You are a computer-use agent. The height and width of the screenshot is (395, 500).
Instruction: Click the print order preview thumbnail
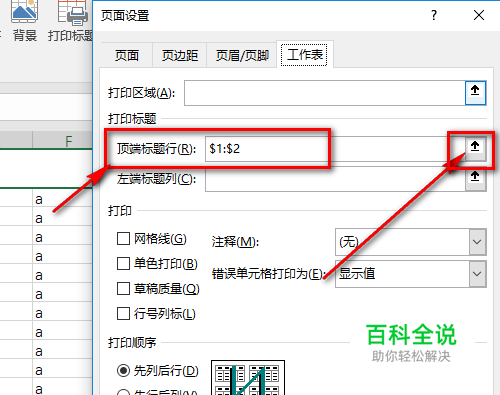pos(248,378)
